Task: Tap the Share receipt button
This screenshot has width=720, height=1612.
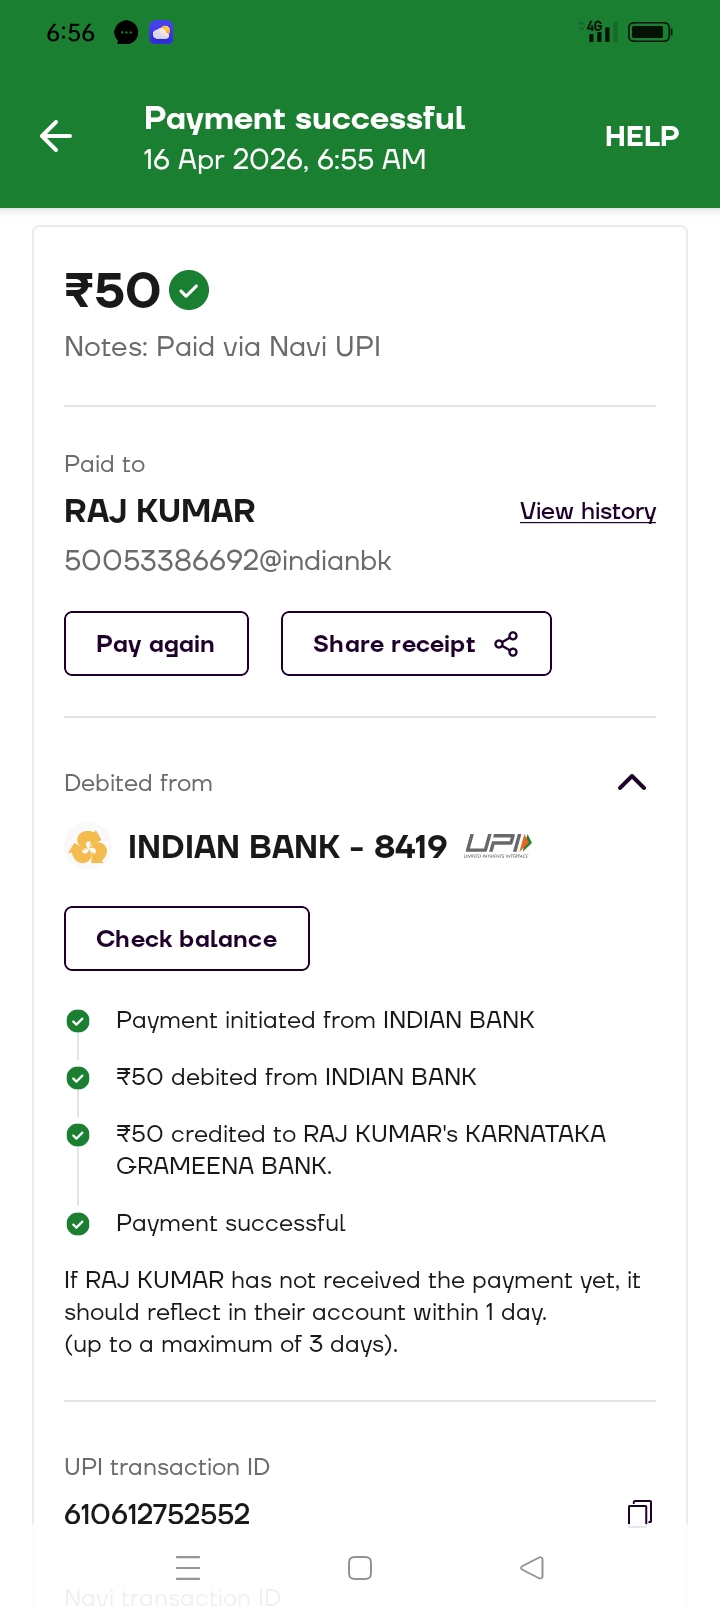Action: tap(416, 644)
